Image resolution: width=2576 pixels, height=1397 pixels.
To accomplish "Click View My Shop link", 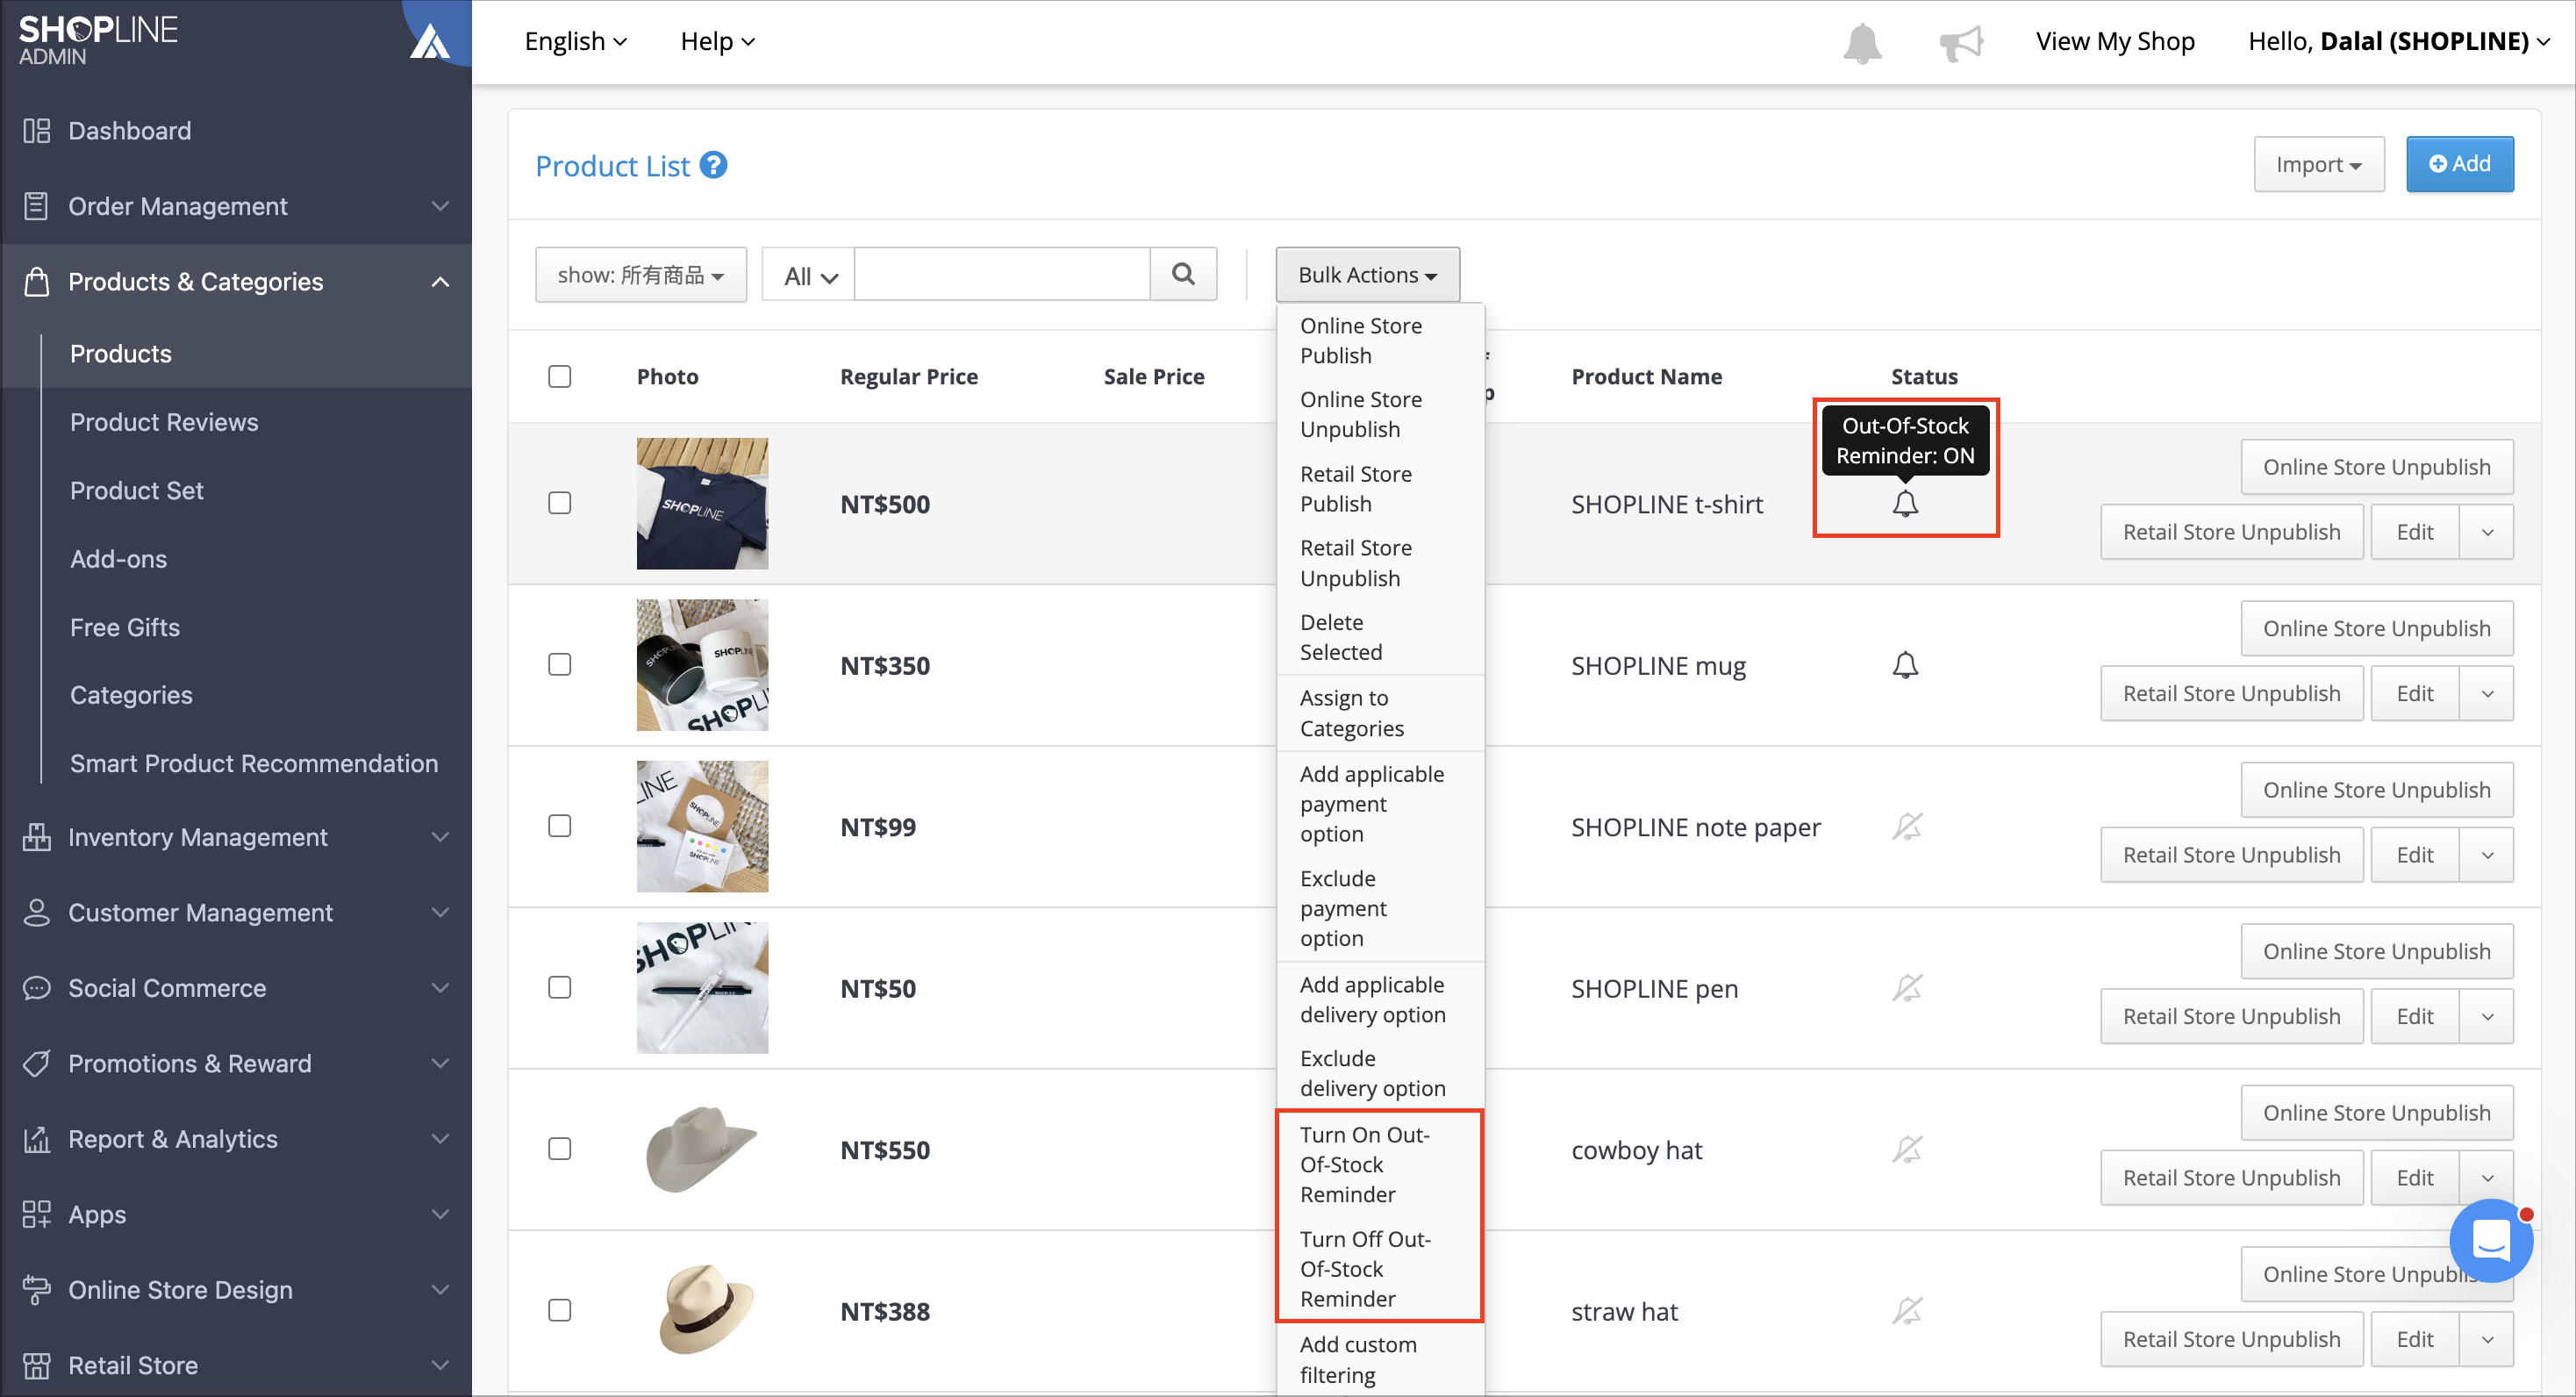I will pos(2115,41).
